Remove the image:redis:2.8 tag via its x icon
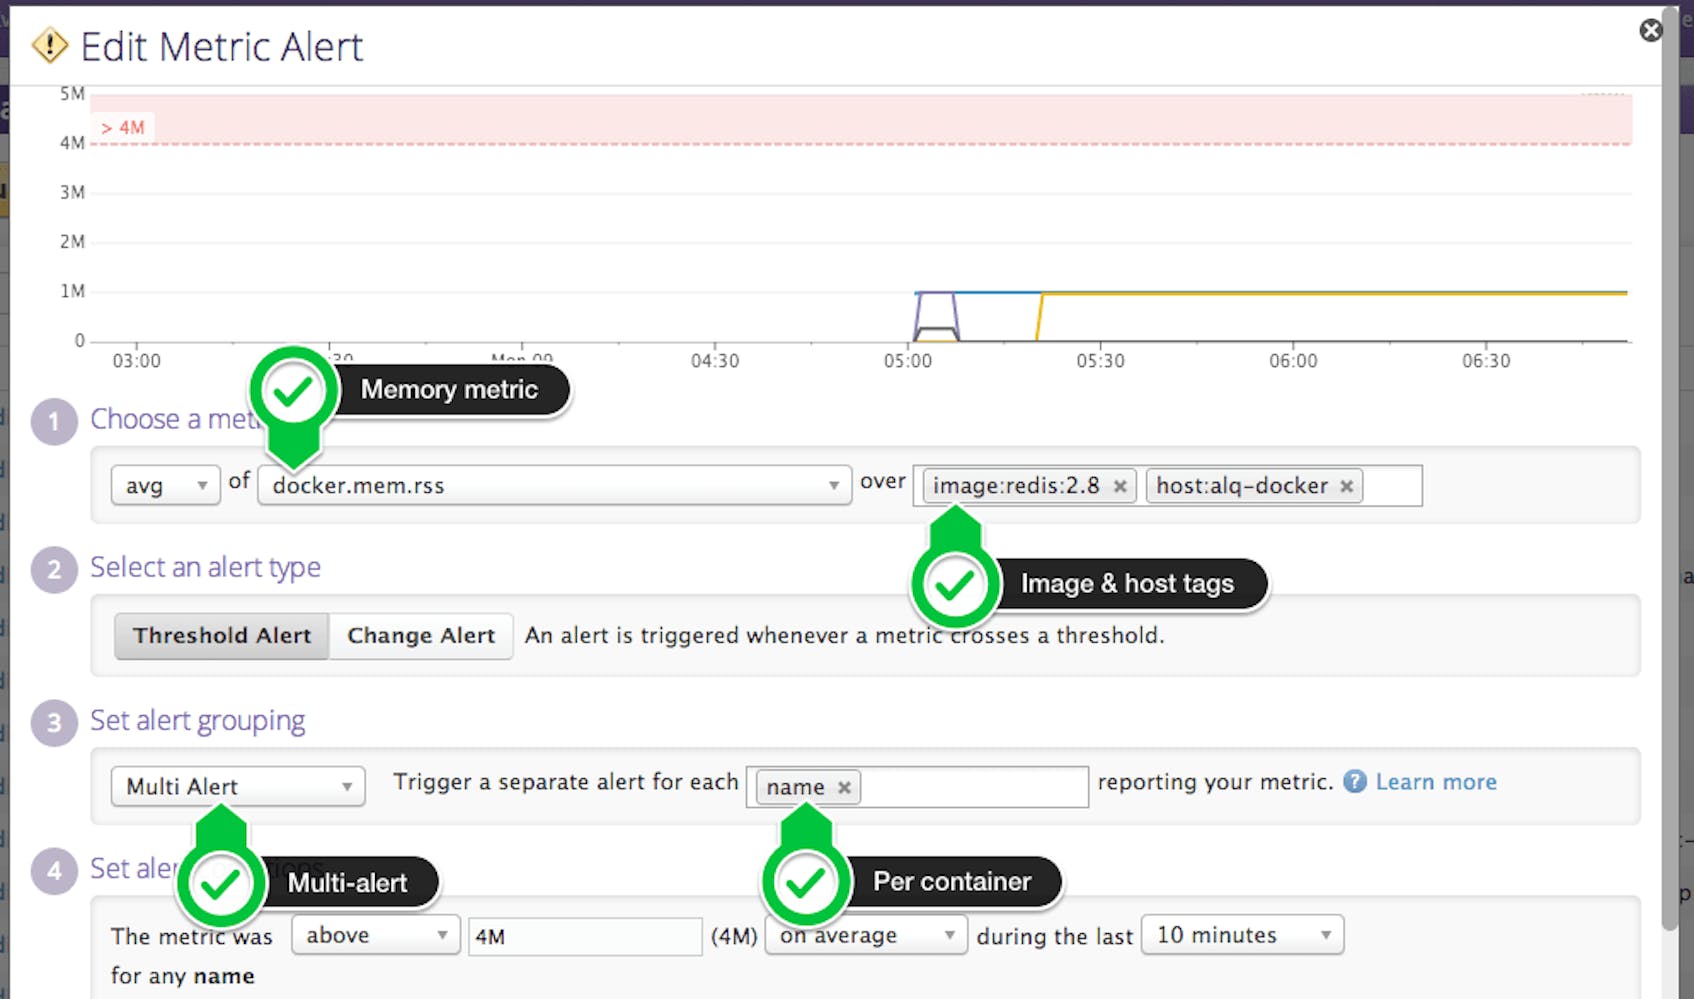Screen dimensions: 1694x999 pos(1121,486)
